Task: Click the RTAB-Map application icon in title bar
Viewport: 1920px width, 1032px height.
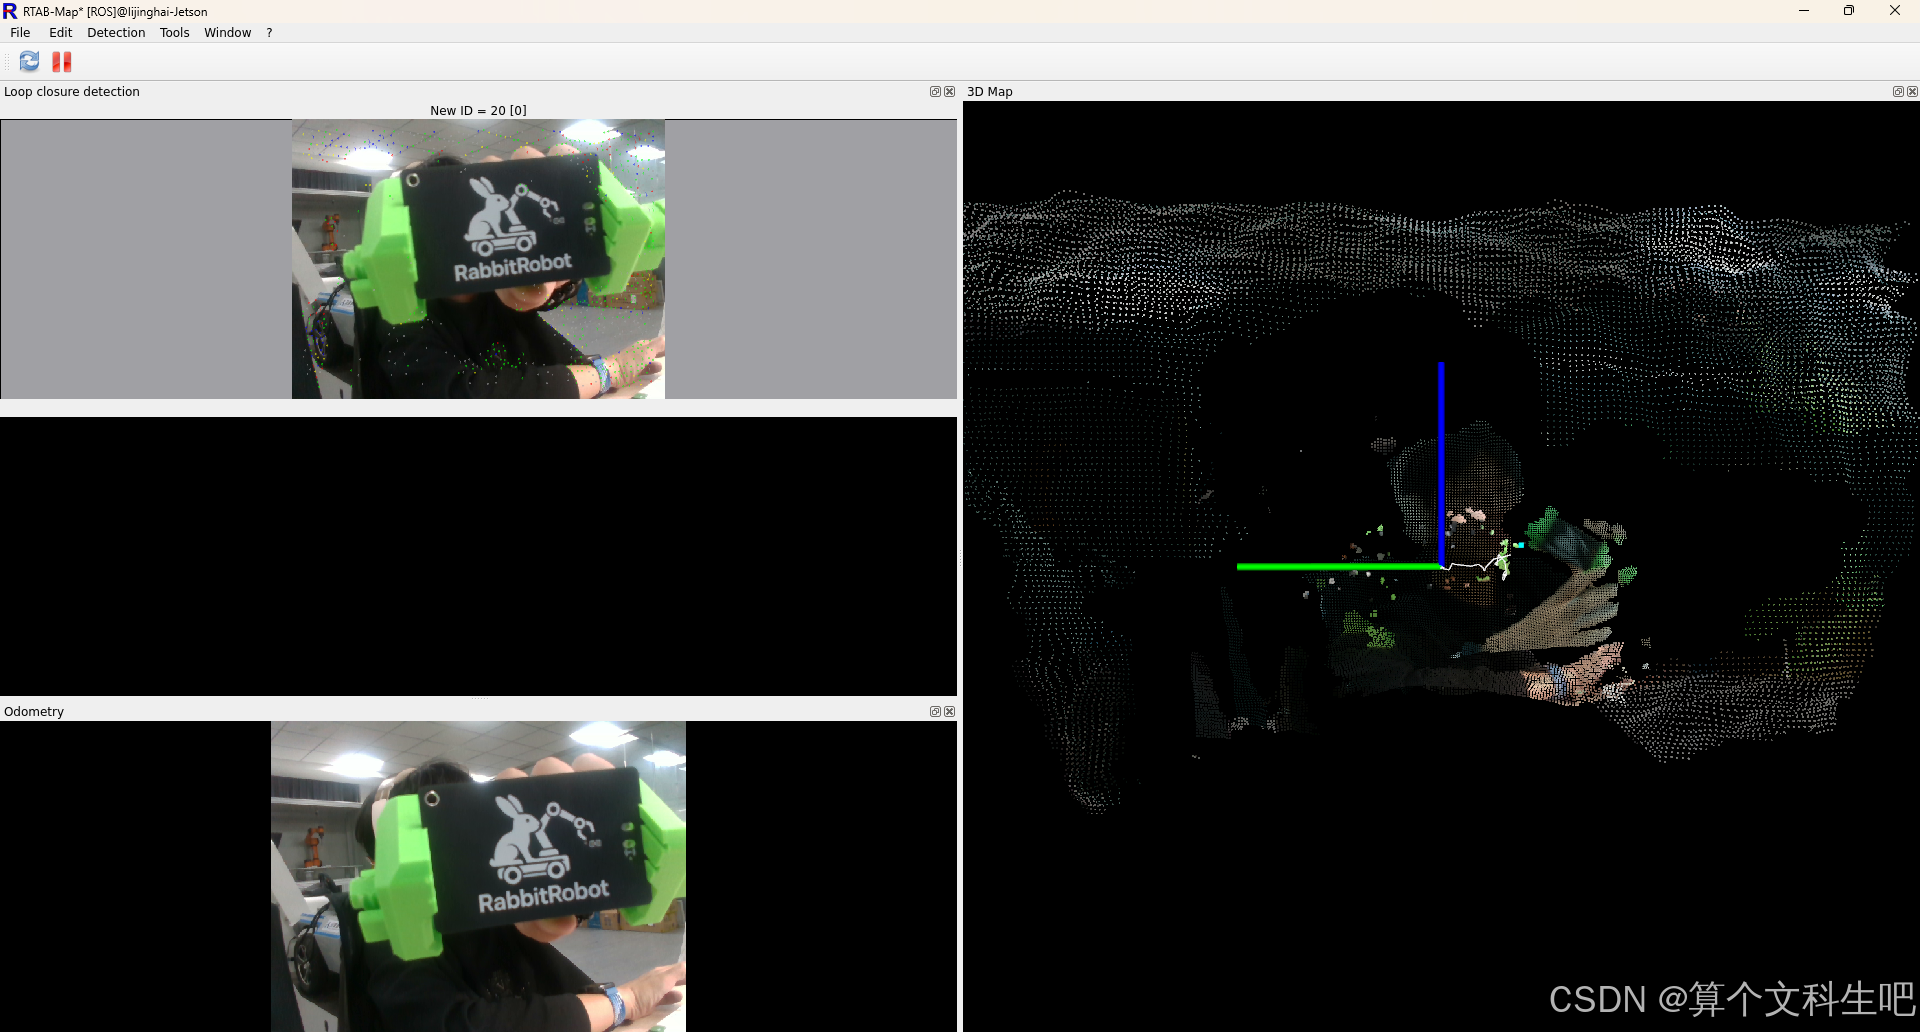Action: pyautogui.click(x=10, y=11)
